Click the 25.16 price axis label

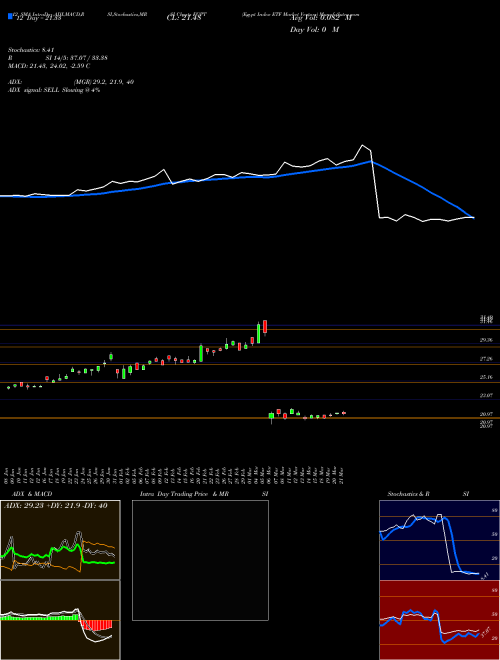pyautogui.click(x=486, y=377)
